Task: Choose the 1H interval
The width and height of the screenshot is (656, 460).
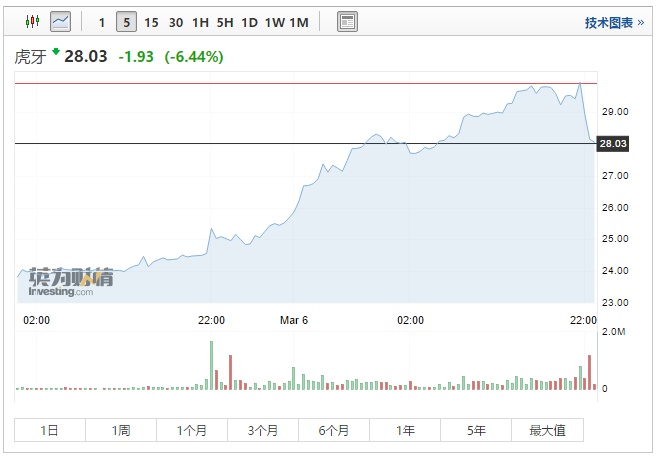Action: tap(201, 22)
